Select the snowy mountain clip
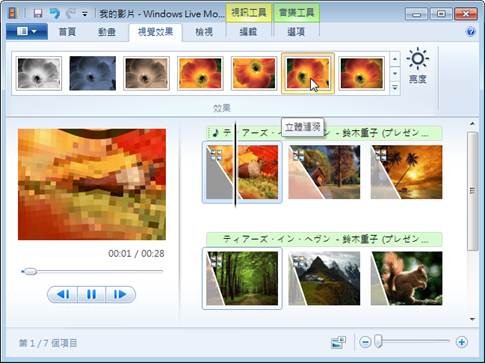Image resolution: width=485 pixels, height=363 pixels. (324, 278)
